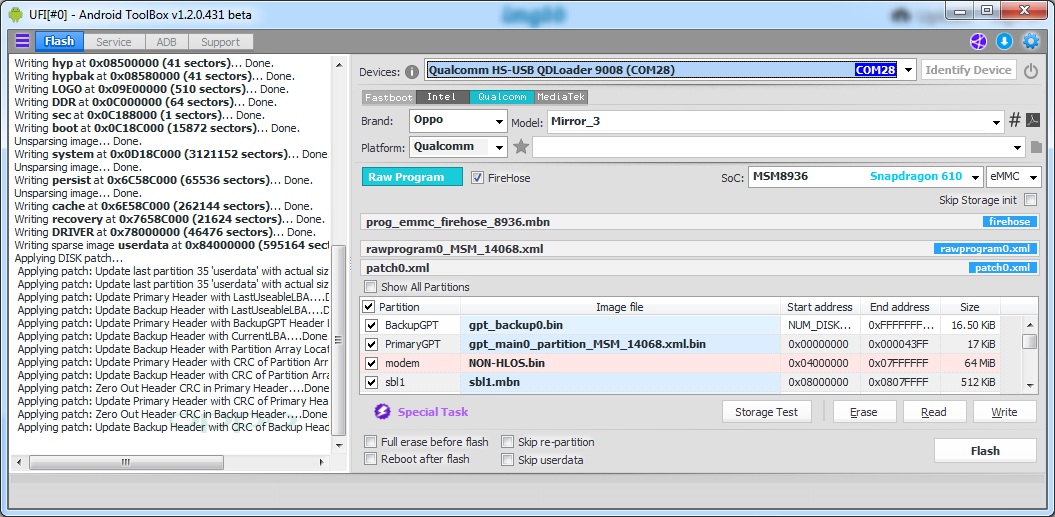
Task: Click the Flash button
Action: [x=985, y=450]
